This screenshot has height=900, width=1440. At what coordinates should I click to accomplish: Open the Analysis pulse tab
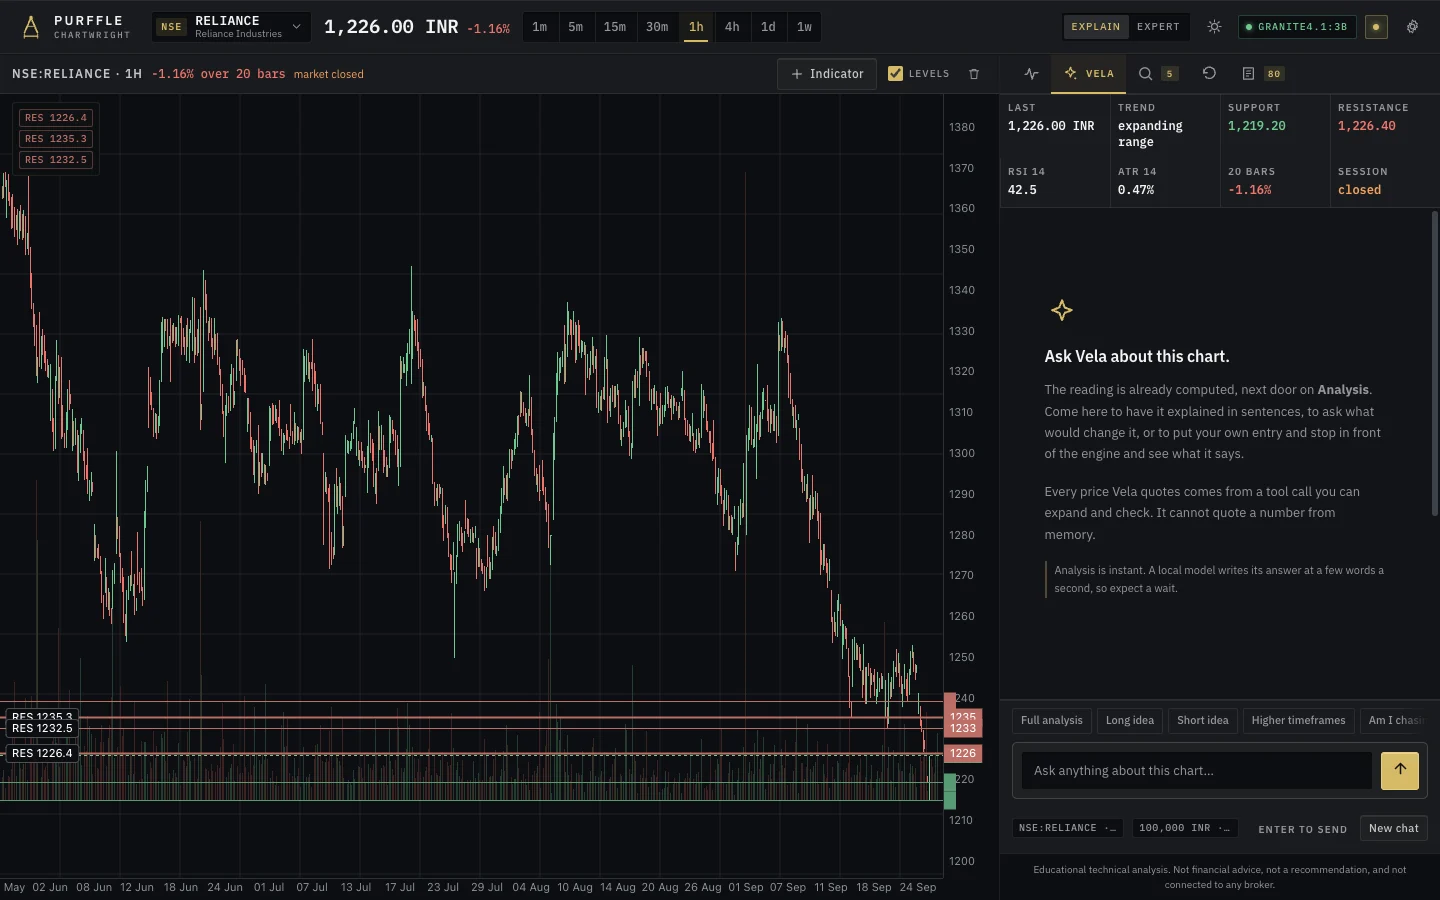1031,74
